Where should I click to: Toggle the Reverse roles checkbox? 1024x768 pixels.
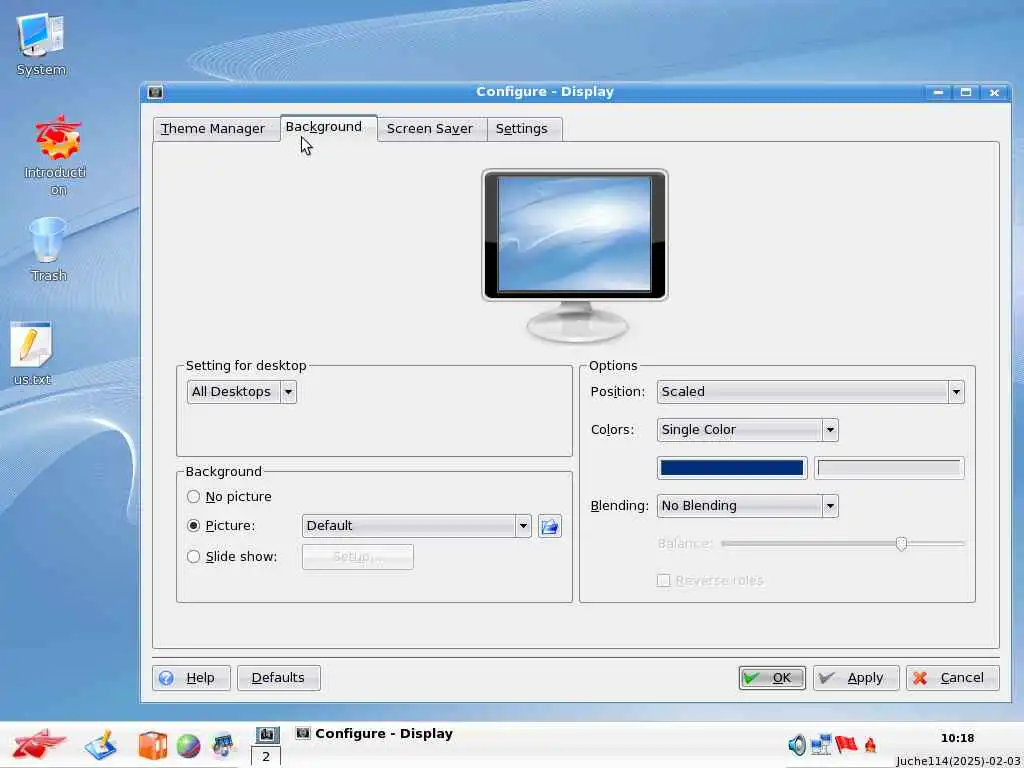664,581
